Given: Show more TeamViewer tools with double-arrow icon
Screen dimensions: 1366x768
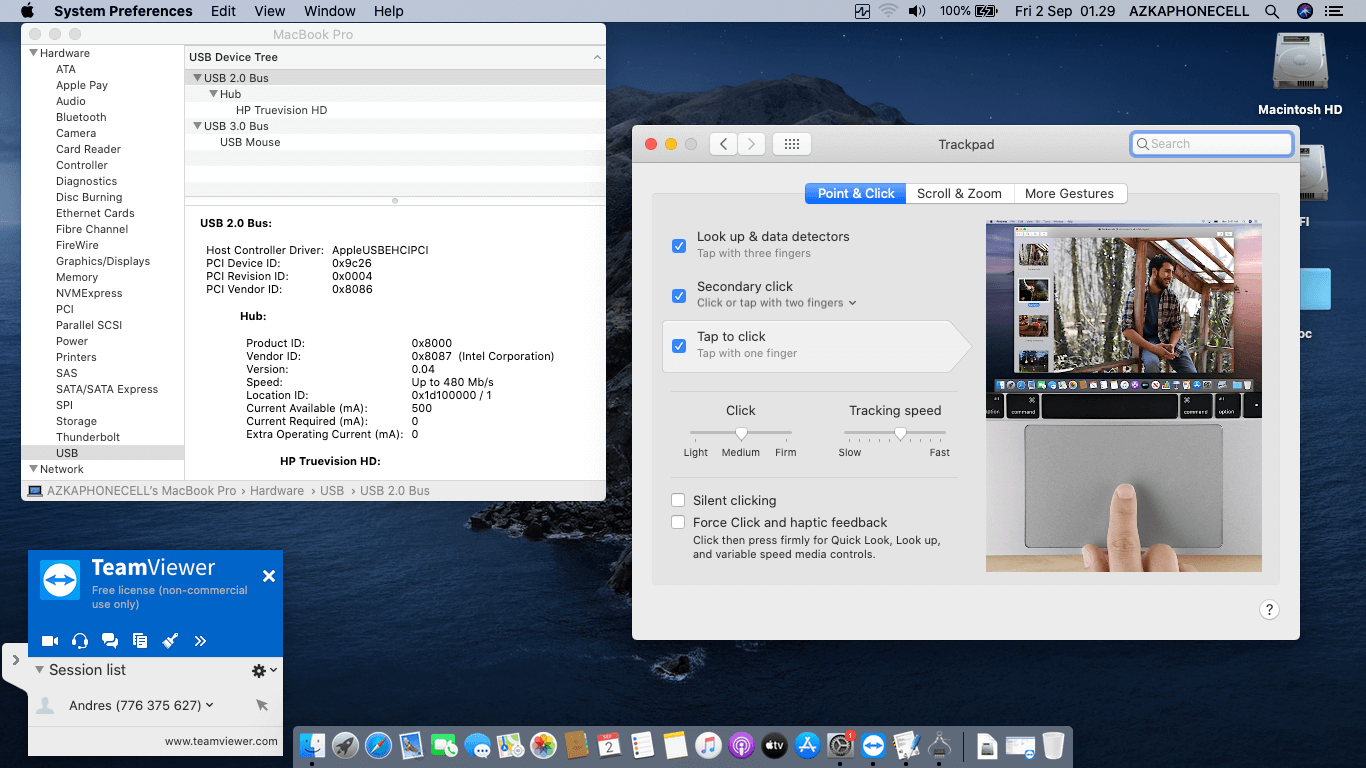Looking at the screenshot, I should (x=200, y=641).
